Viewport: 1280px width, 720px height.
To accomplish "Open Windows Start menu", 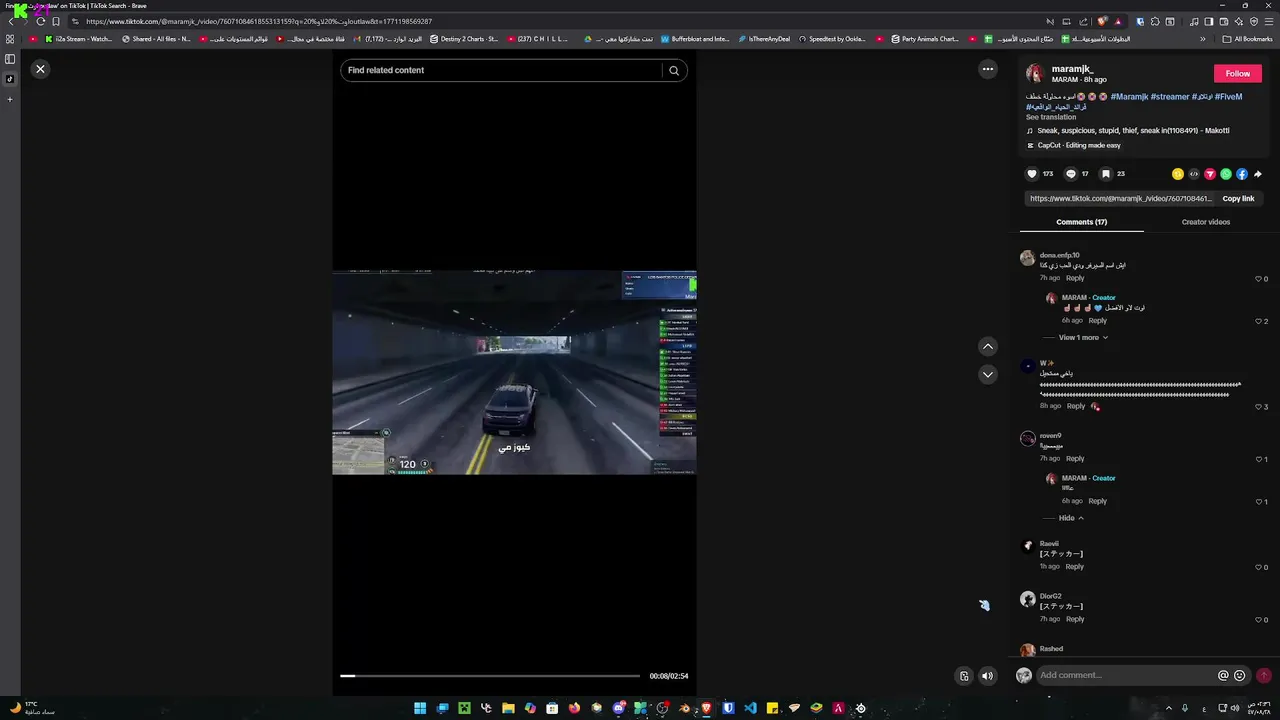I will click(420, 708).
